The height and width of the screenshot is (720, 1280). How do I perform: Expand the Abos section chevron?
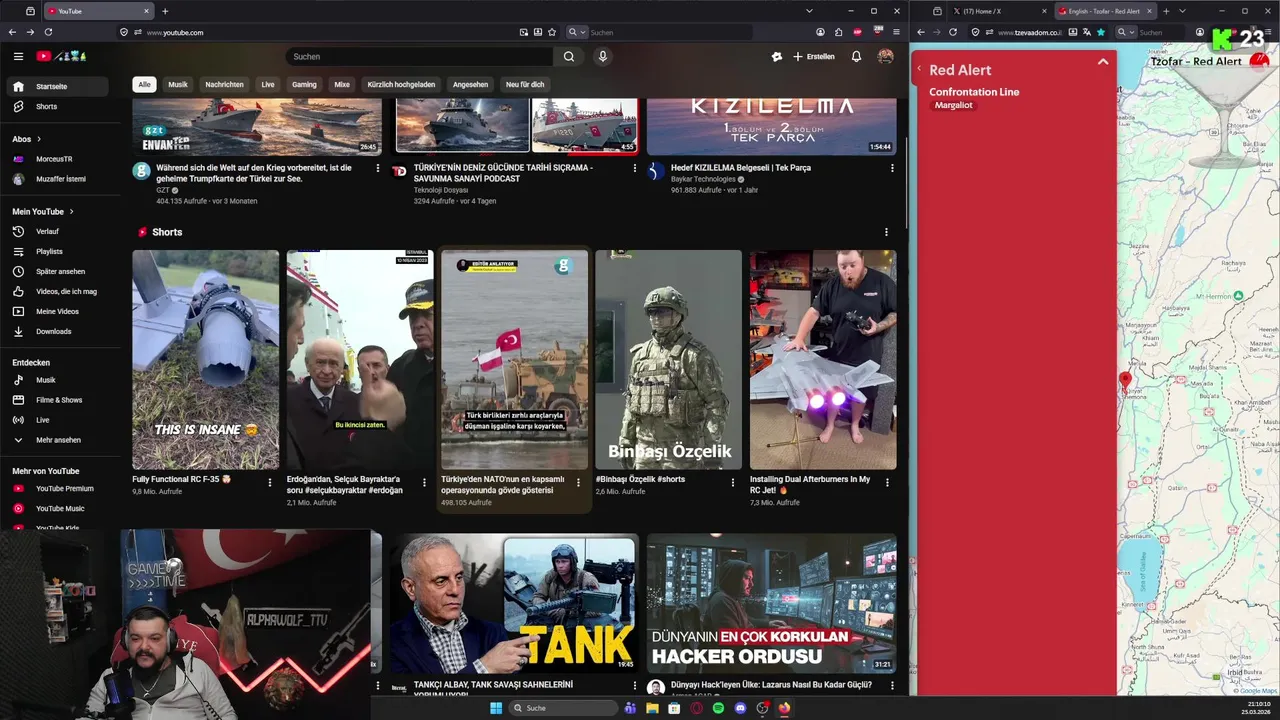click(x=39, y=139)
